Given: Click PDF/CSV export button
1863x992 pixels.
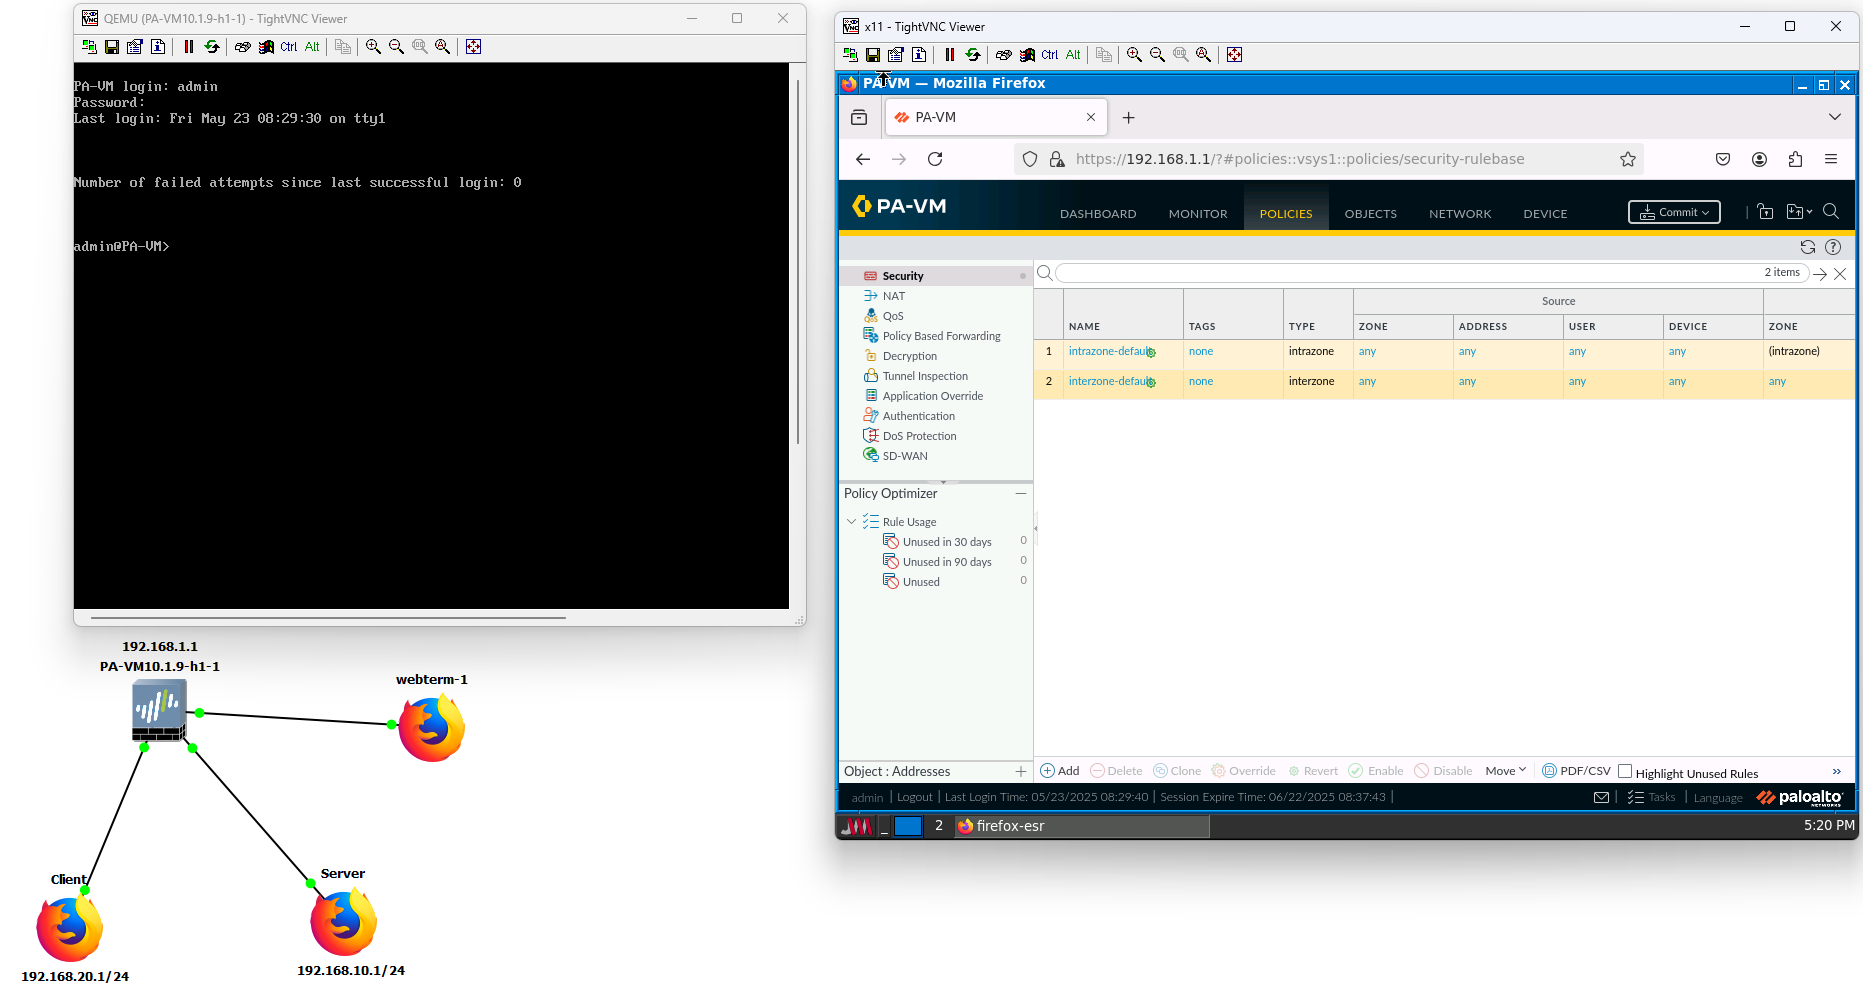Looking at the screenshot, I should coord(1577,771).
